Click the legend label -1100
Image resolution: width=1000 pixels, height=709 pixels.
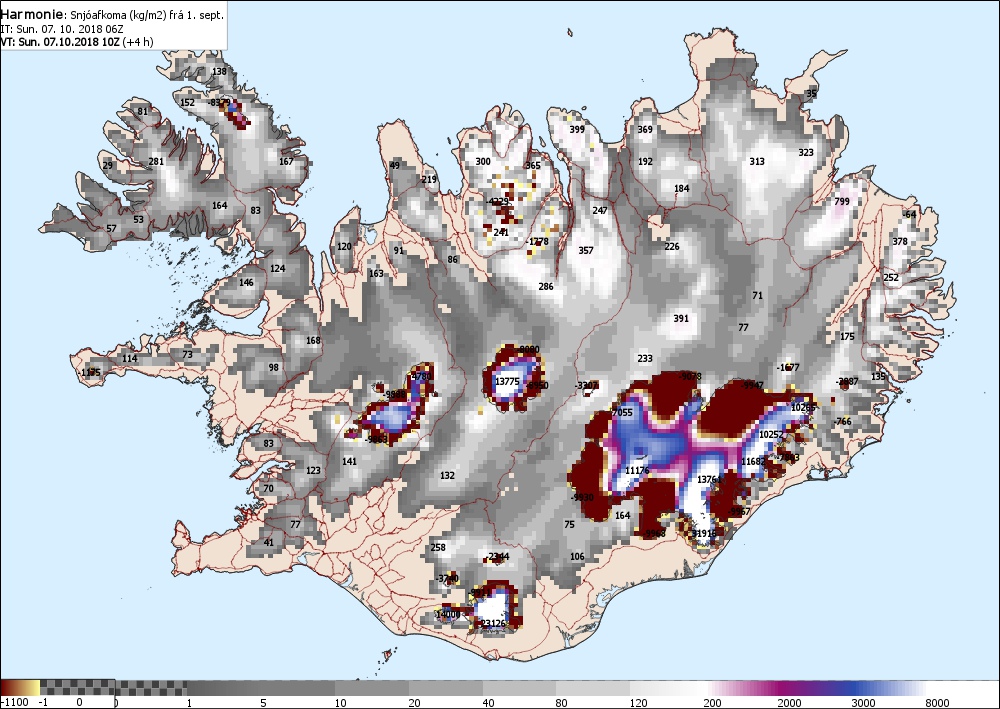click(15, 703)
